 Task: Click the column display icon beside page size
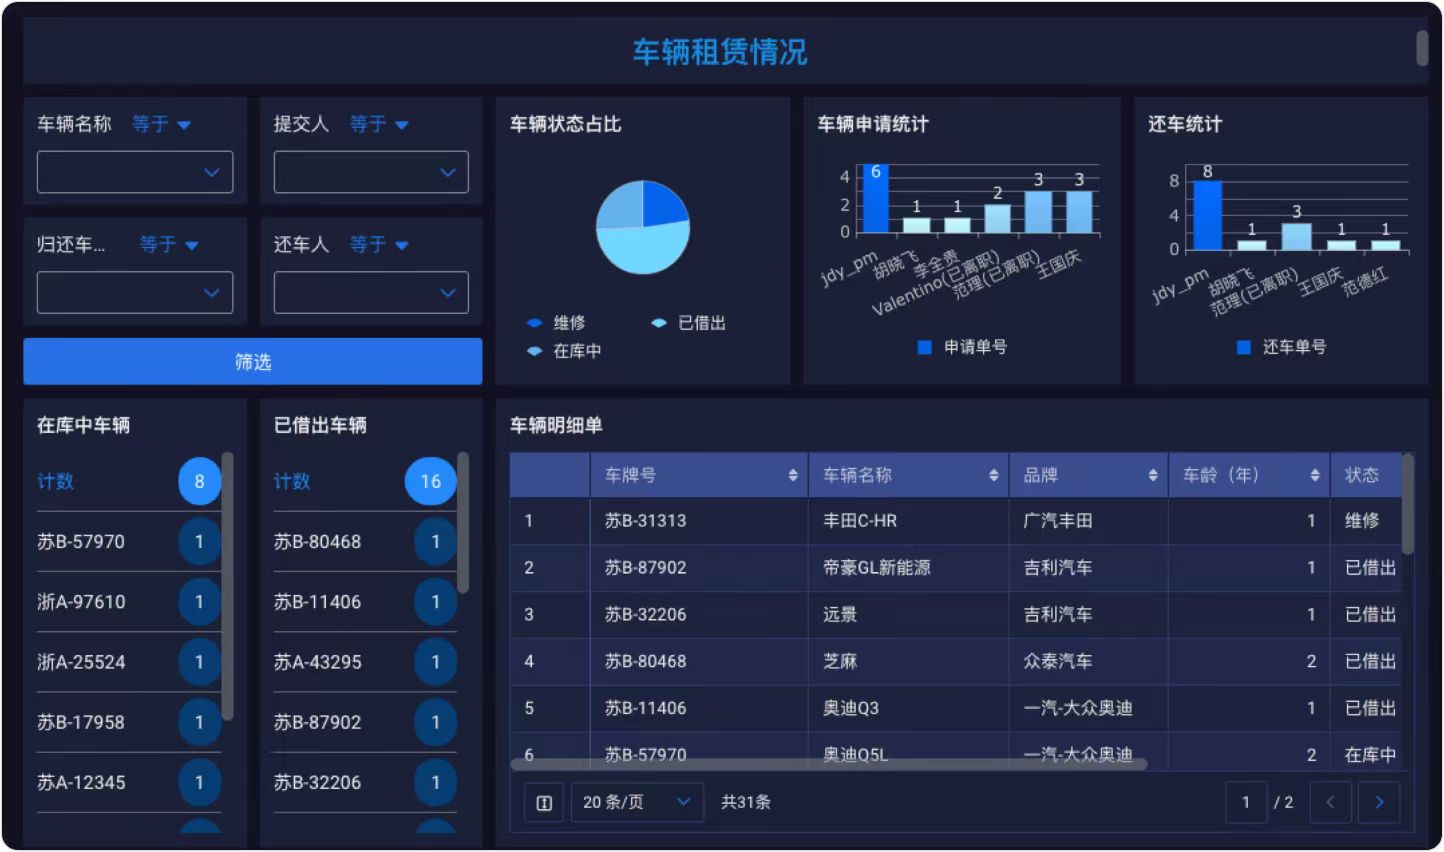544,802
